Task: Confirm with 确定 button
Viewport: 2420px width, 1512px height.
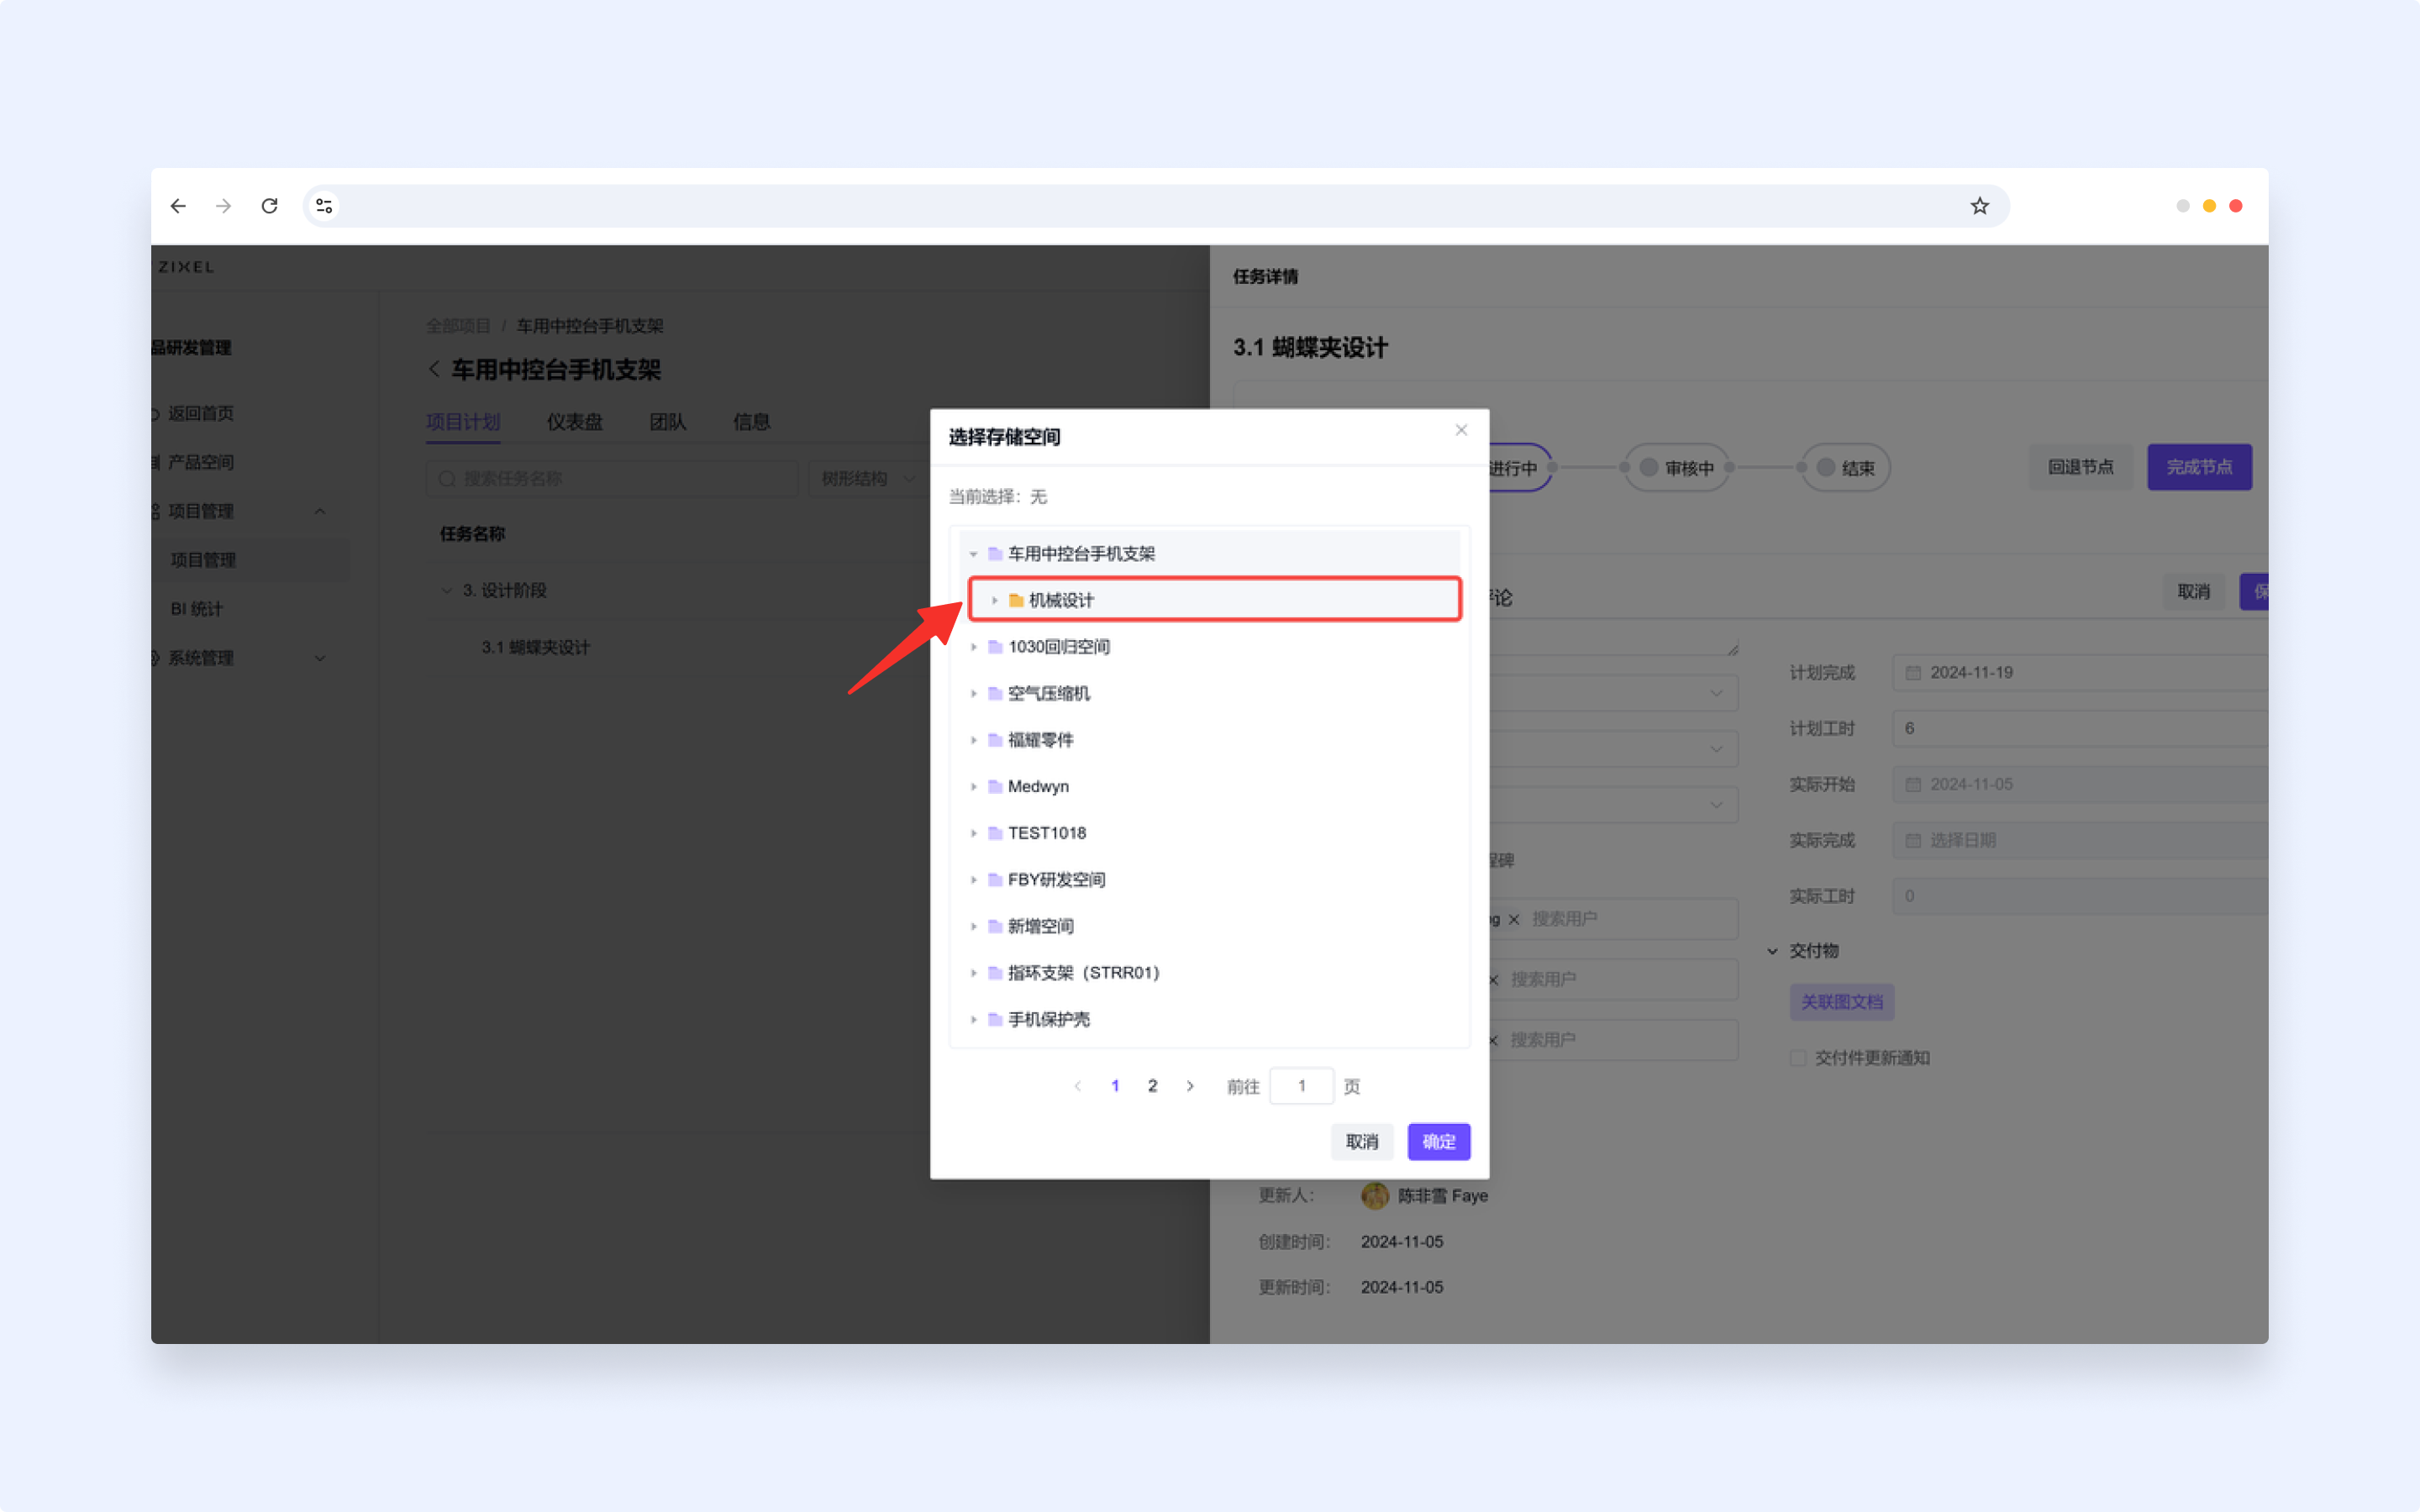Action: coord(1439,1142)
